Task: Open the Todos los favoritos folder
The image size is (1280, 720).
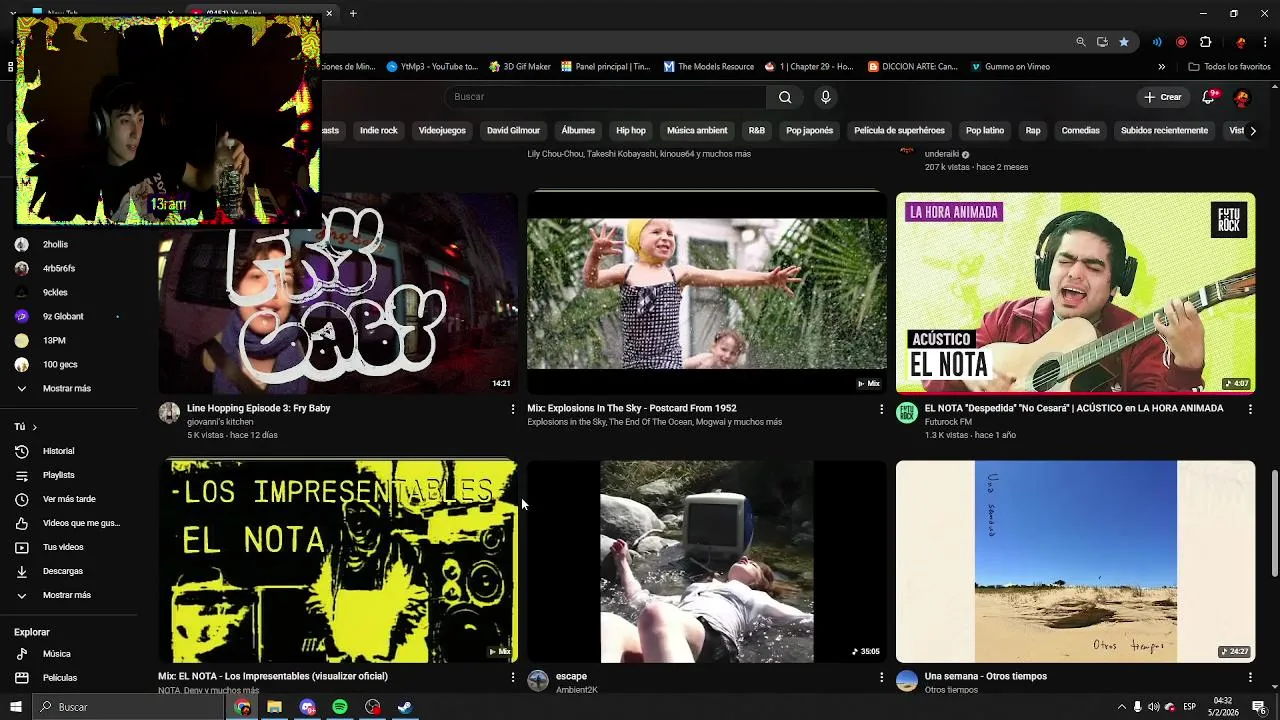Action: (x=1229, y=67)
